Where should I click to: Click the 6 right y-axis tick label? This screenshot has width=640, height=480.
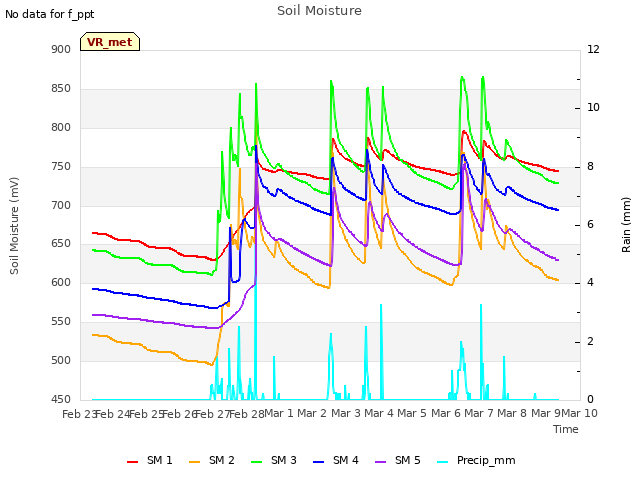click(x=590, y=224)
